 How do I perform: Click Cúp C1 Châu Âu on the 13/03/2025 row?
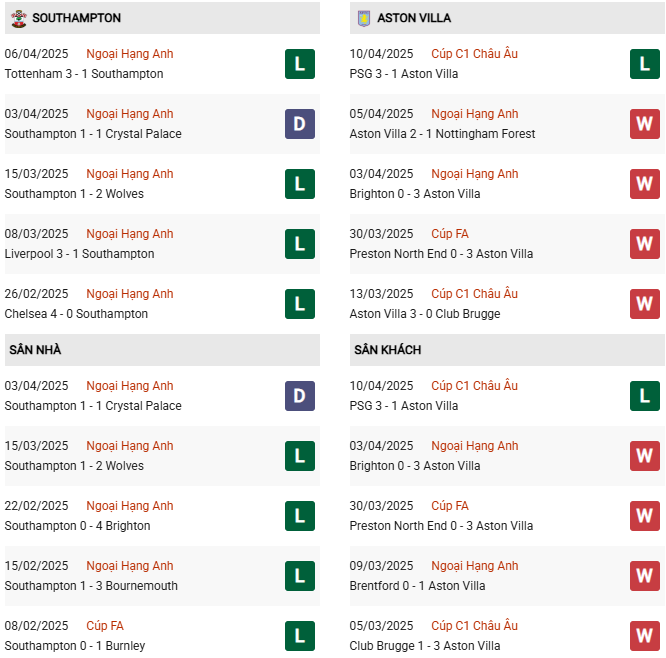(x=474, y=294)
